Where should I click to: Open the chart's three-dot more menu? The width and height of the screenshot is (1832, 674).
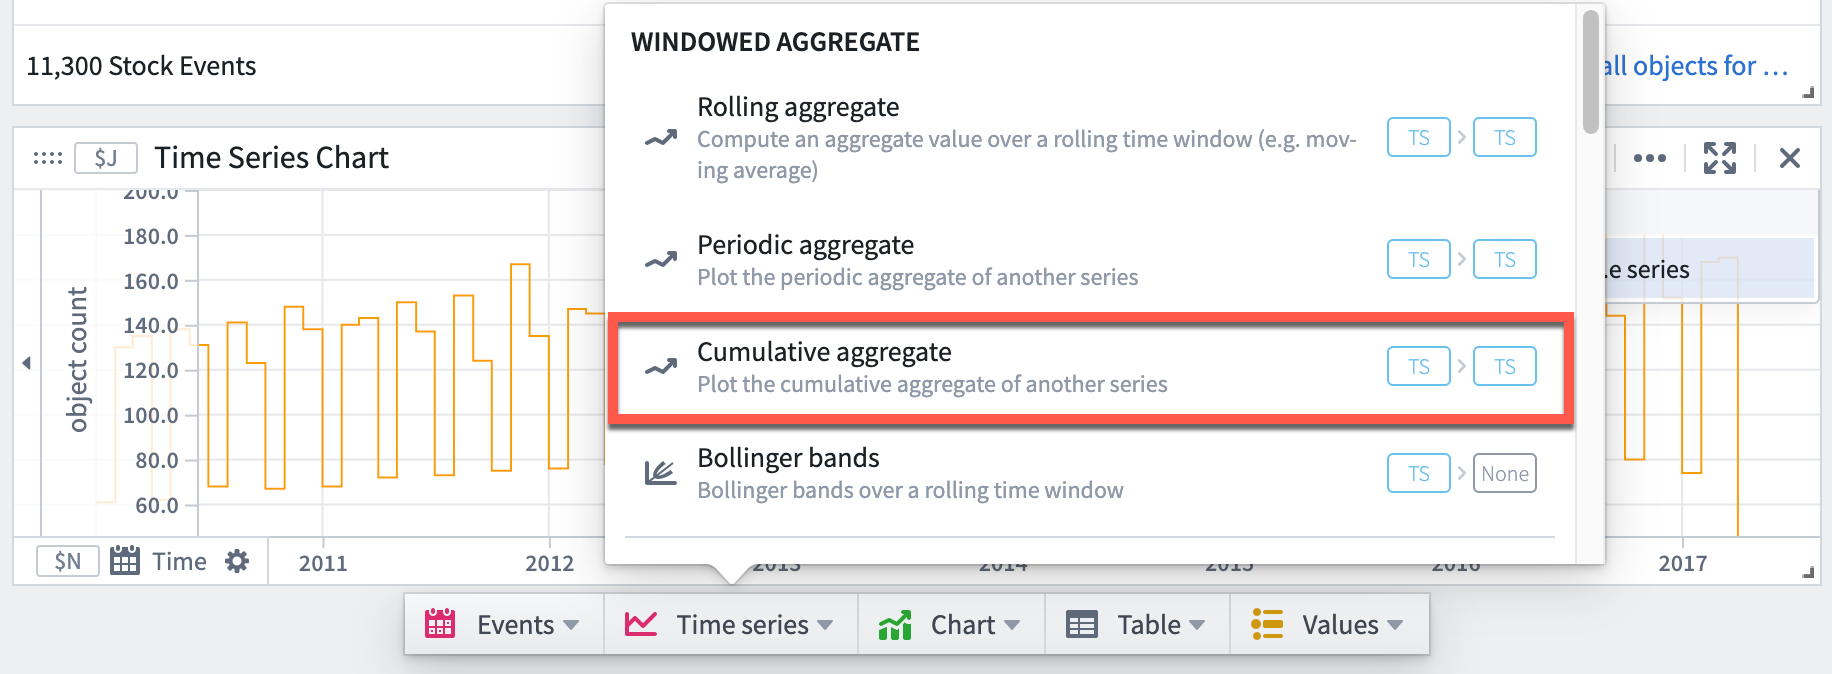click(1650, 158)
